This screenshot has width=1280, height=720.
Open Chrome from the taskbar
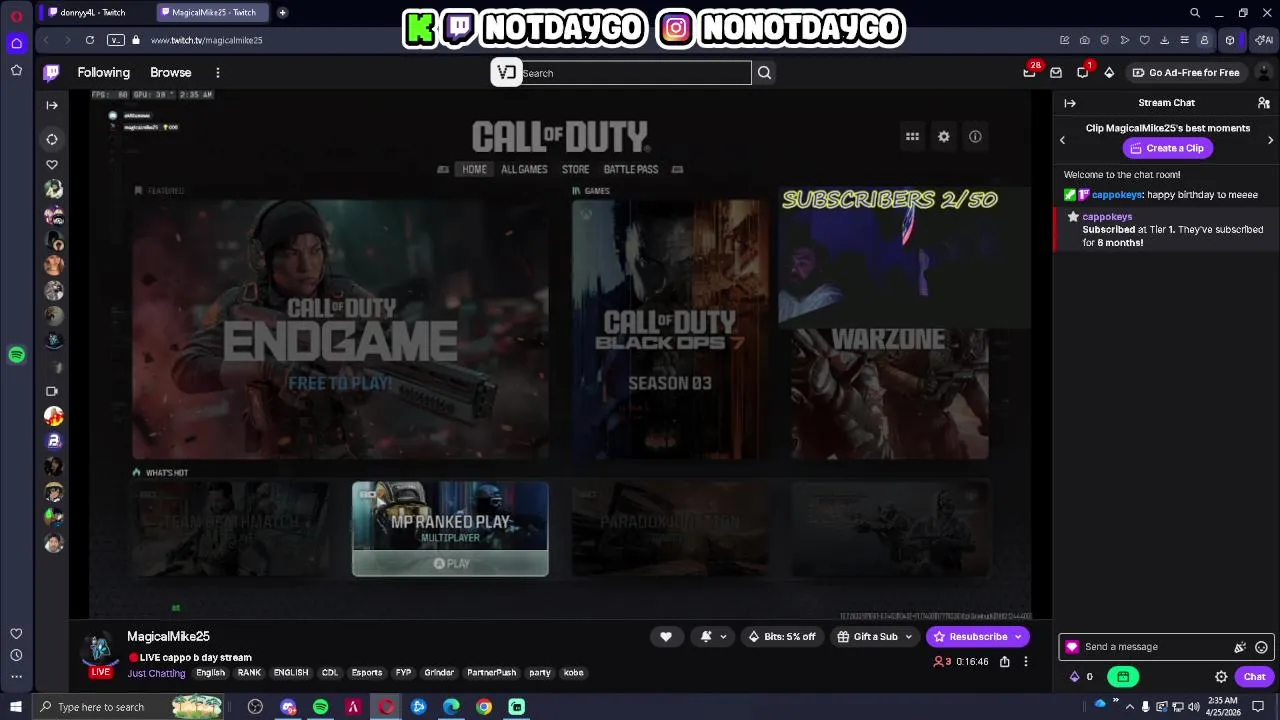coord(484,707)
